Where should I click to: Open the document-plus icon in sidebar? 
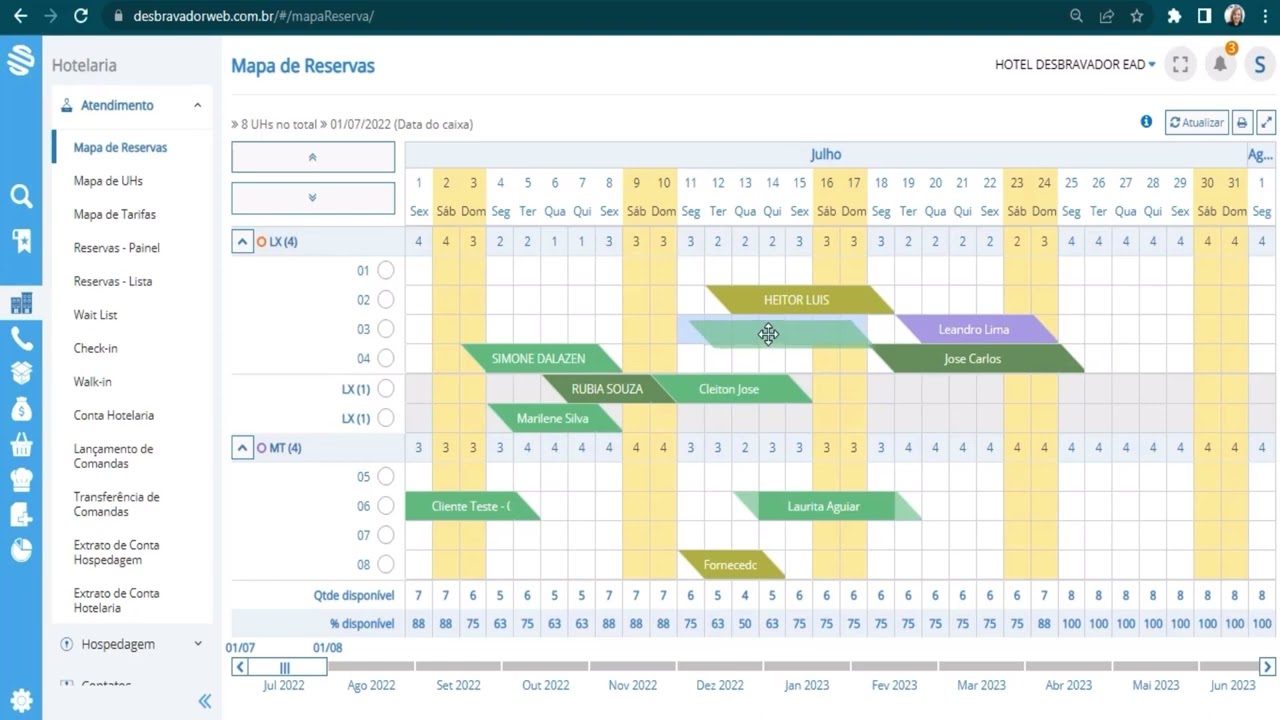[21, 514]
